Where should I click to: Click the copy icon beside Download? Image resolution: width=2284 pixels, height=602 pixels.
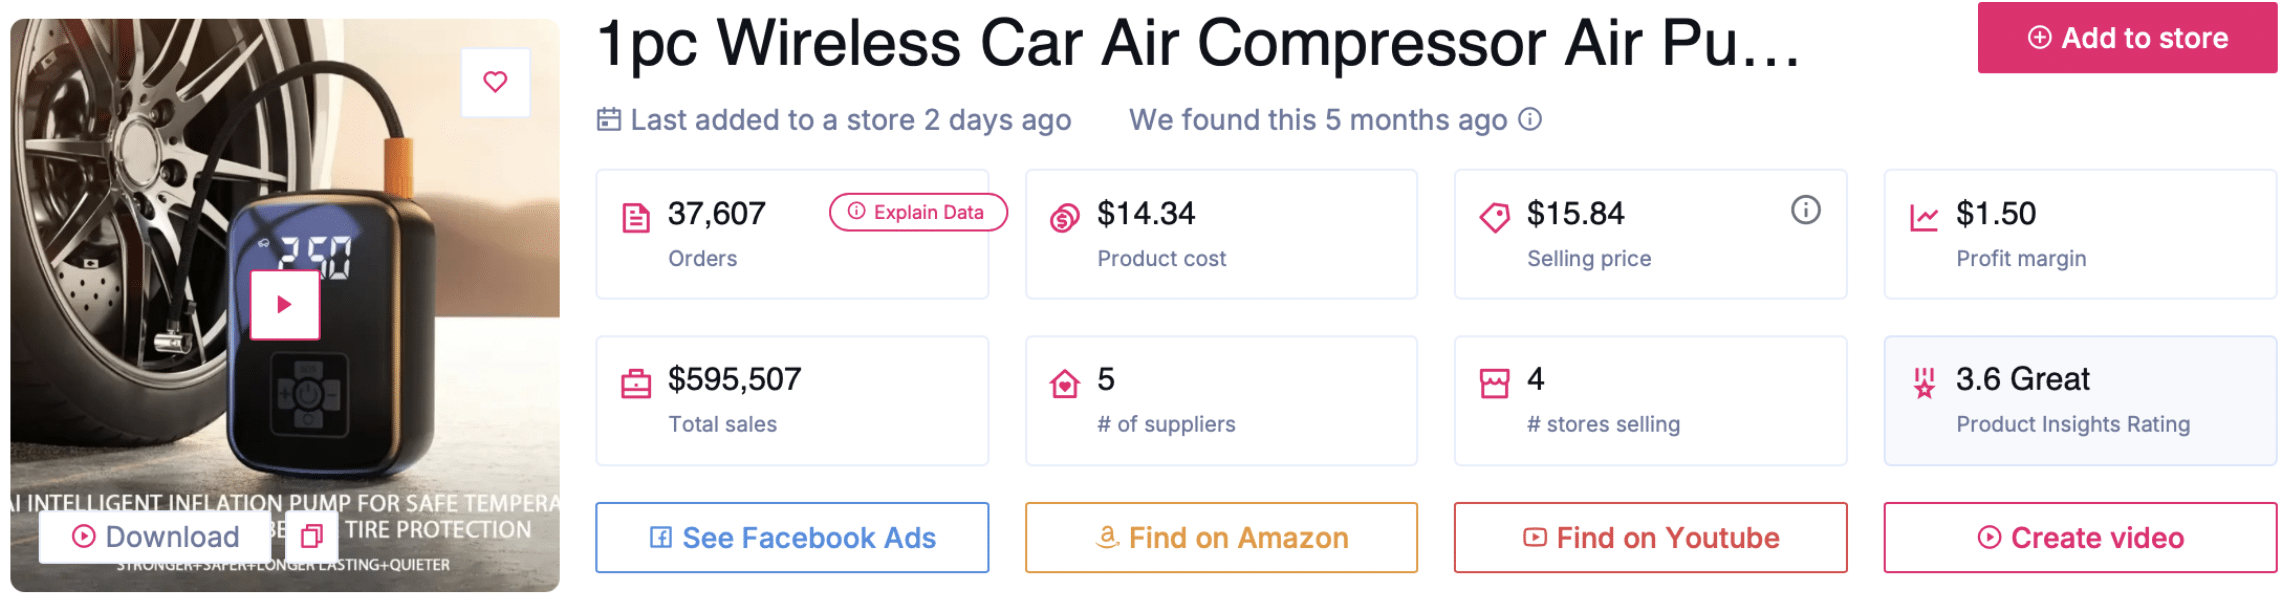pyautogui.click(x=312, y=536)
